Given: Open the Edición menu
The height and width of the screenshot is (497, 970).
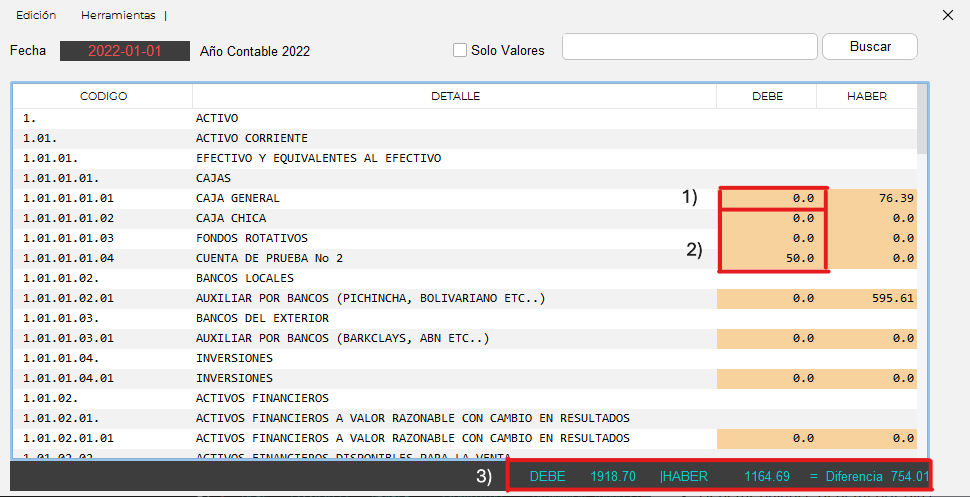Looking at the screenshot, I should pyautogui.click(x=36, y=15).
